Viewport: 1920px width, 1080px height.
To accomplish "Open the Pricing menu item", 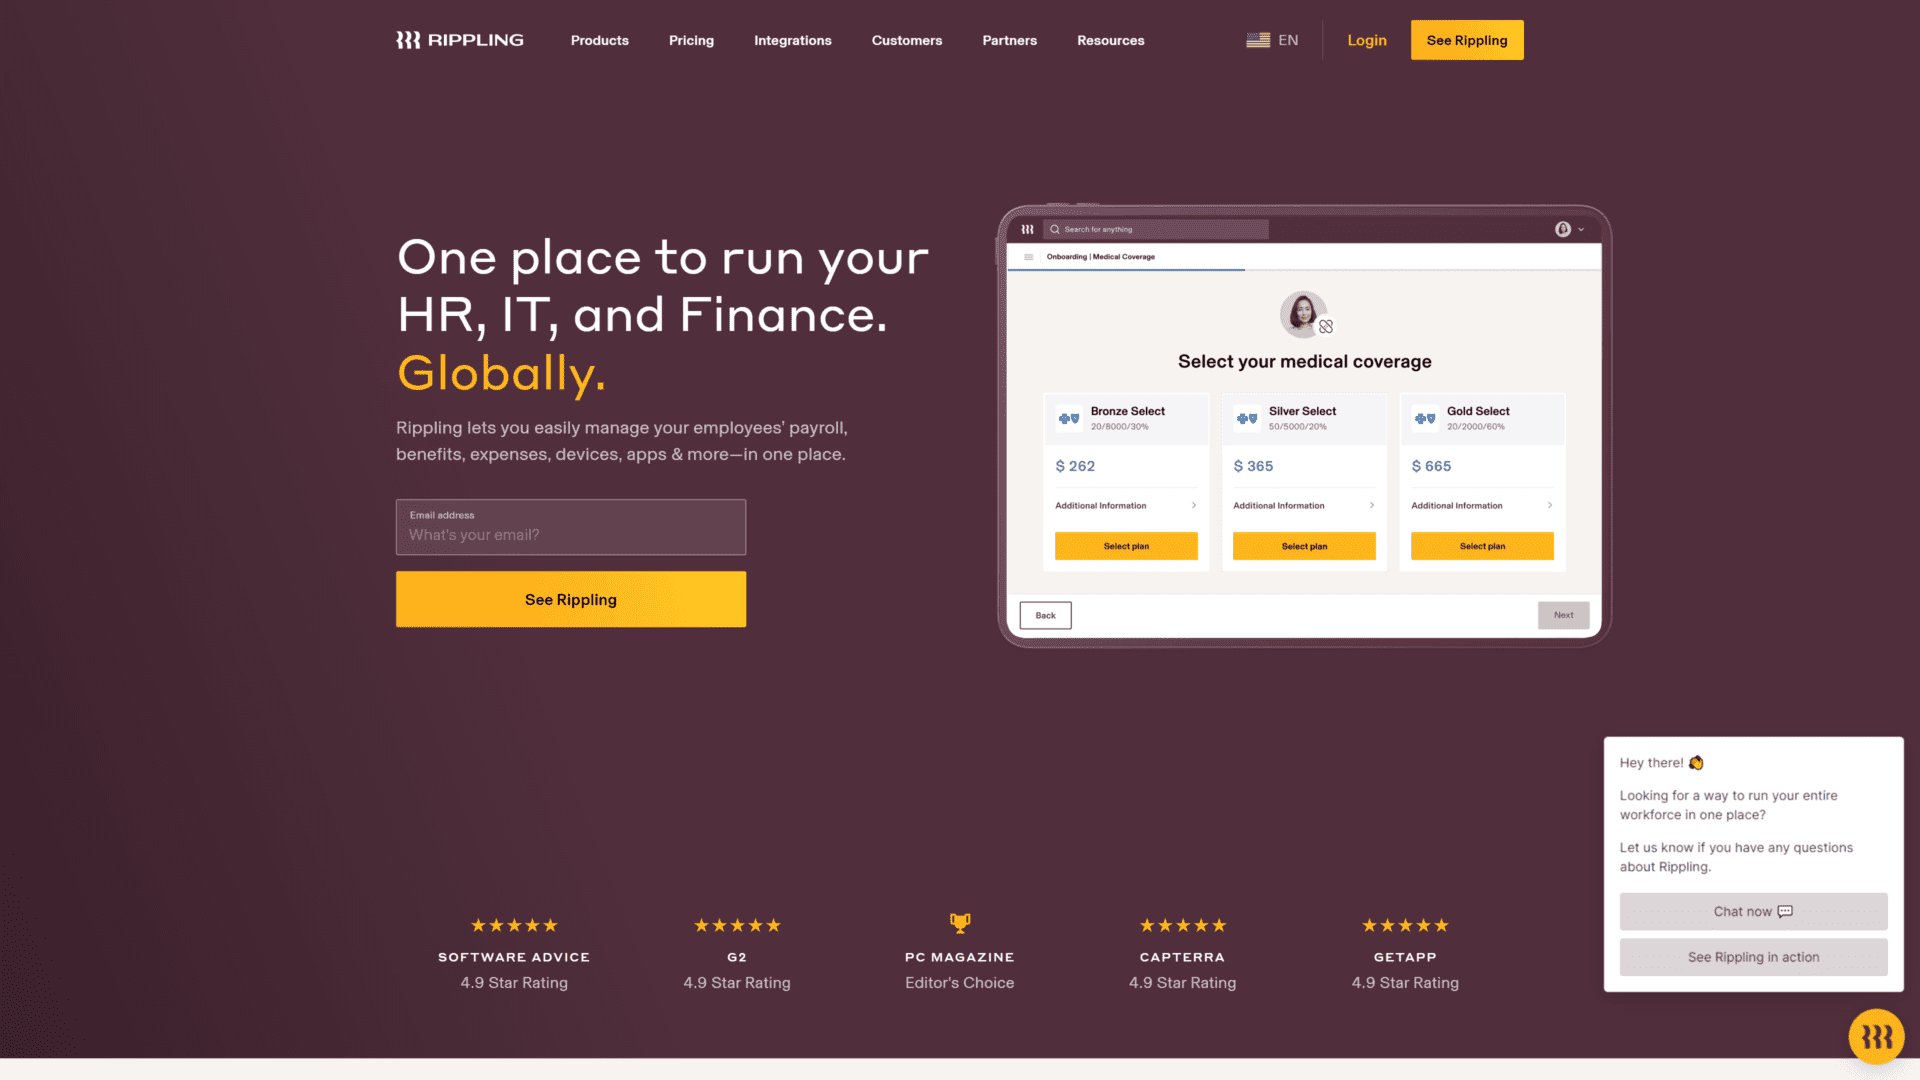I will [691, 40].
